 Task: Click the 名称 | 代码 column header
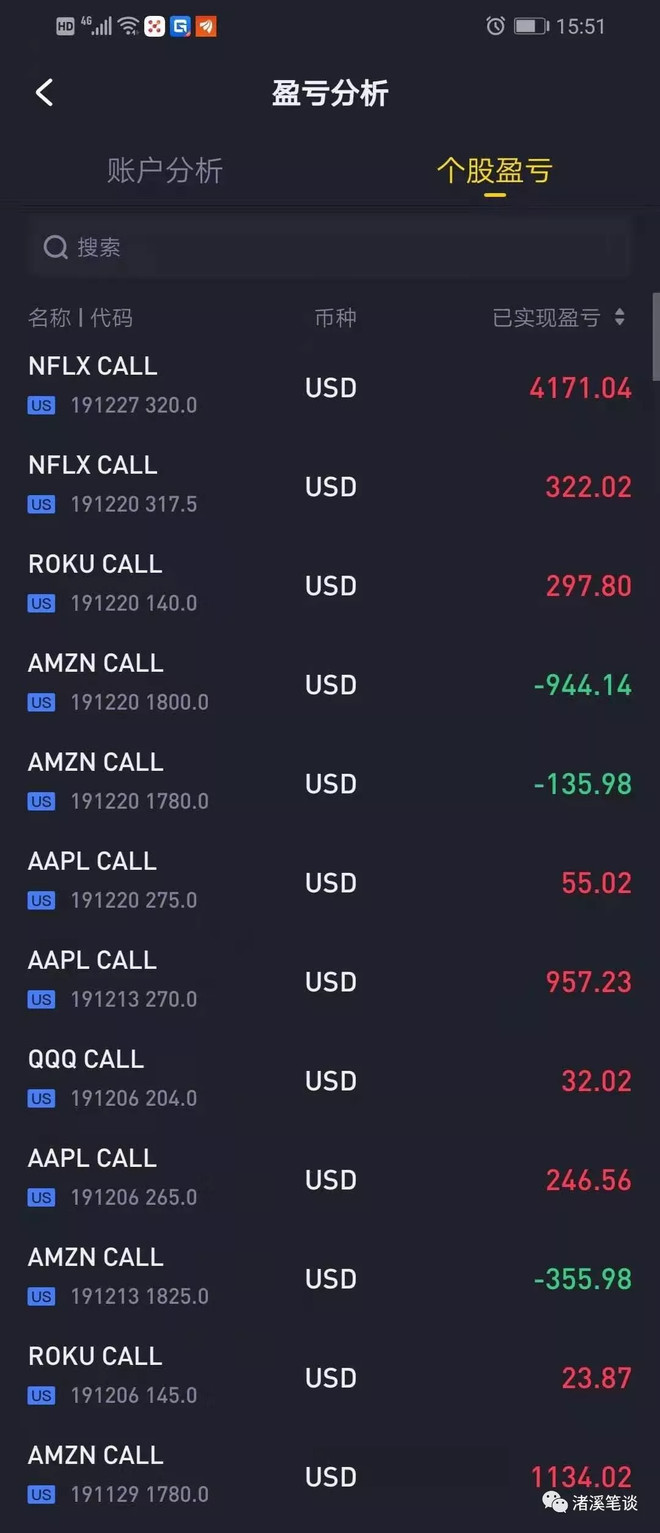[x=80, y=318]
